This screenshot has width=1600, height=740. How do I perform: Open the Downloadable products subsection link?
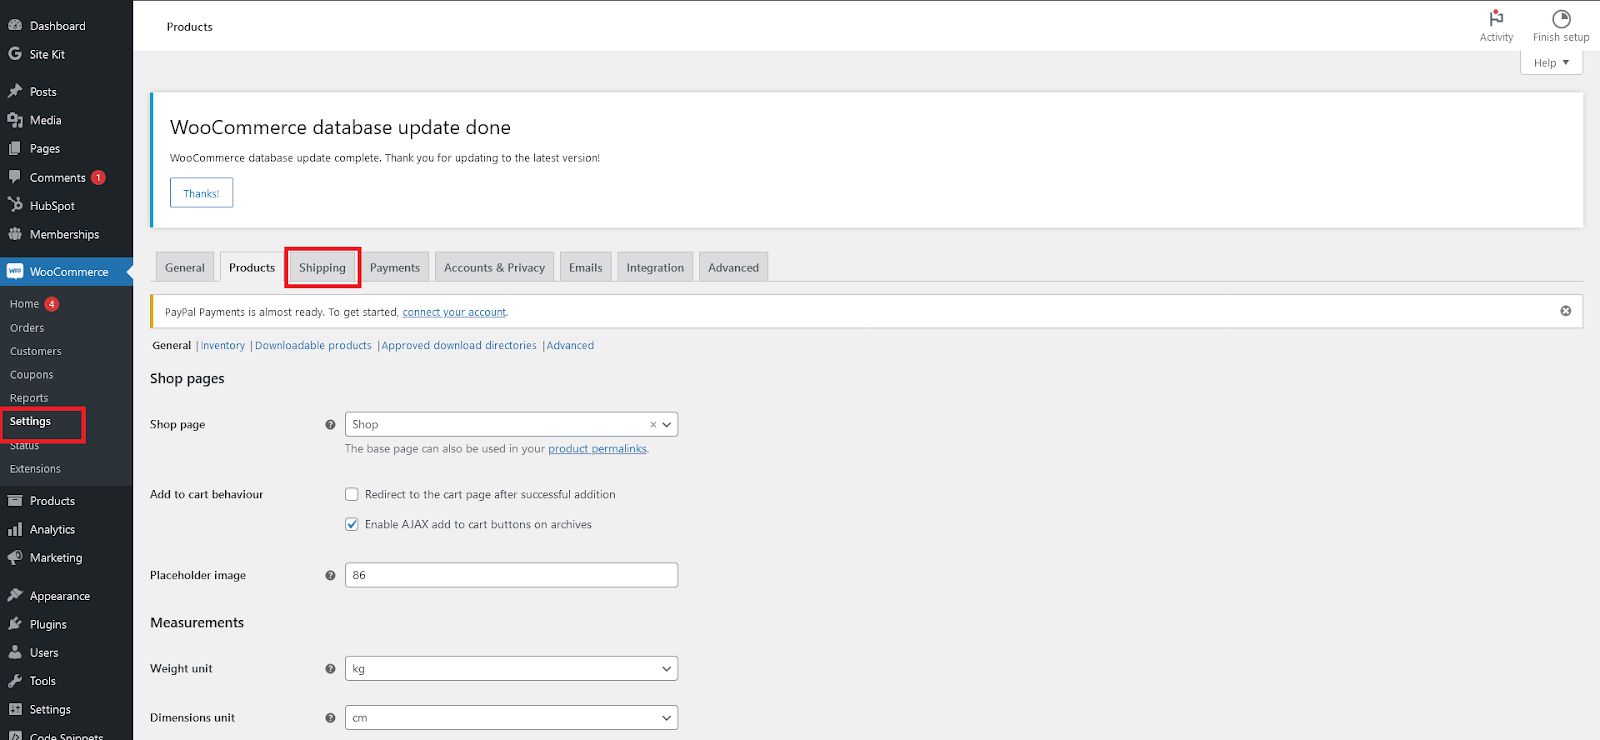point(313,345)
